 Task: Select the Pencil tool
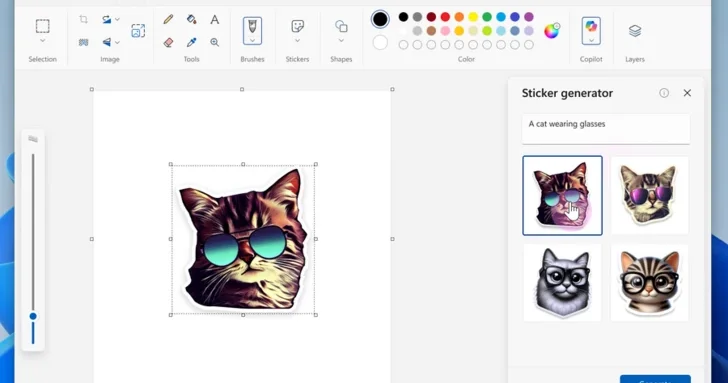tap(168, 19)
